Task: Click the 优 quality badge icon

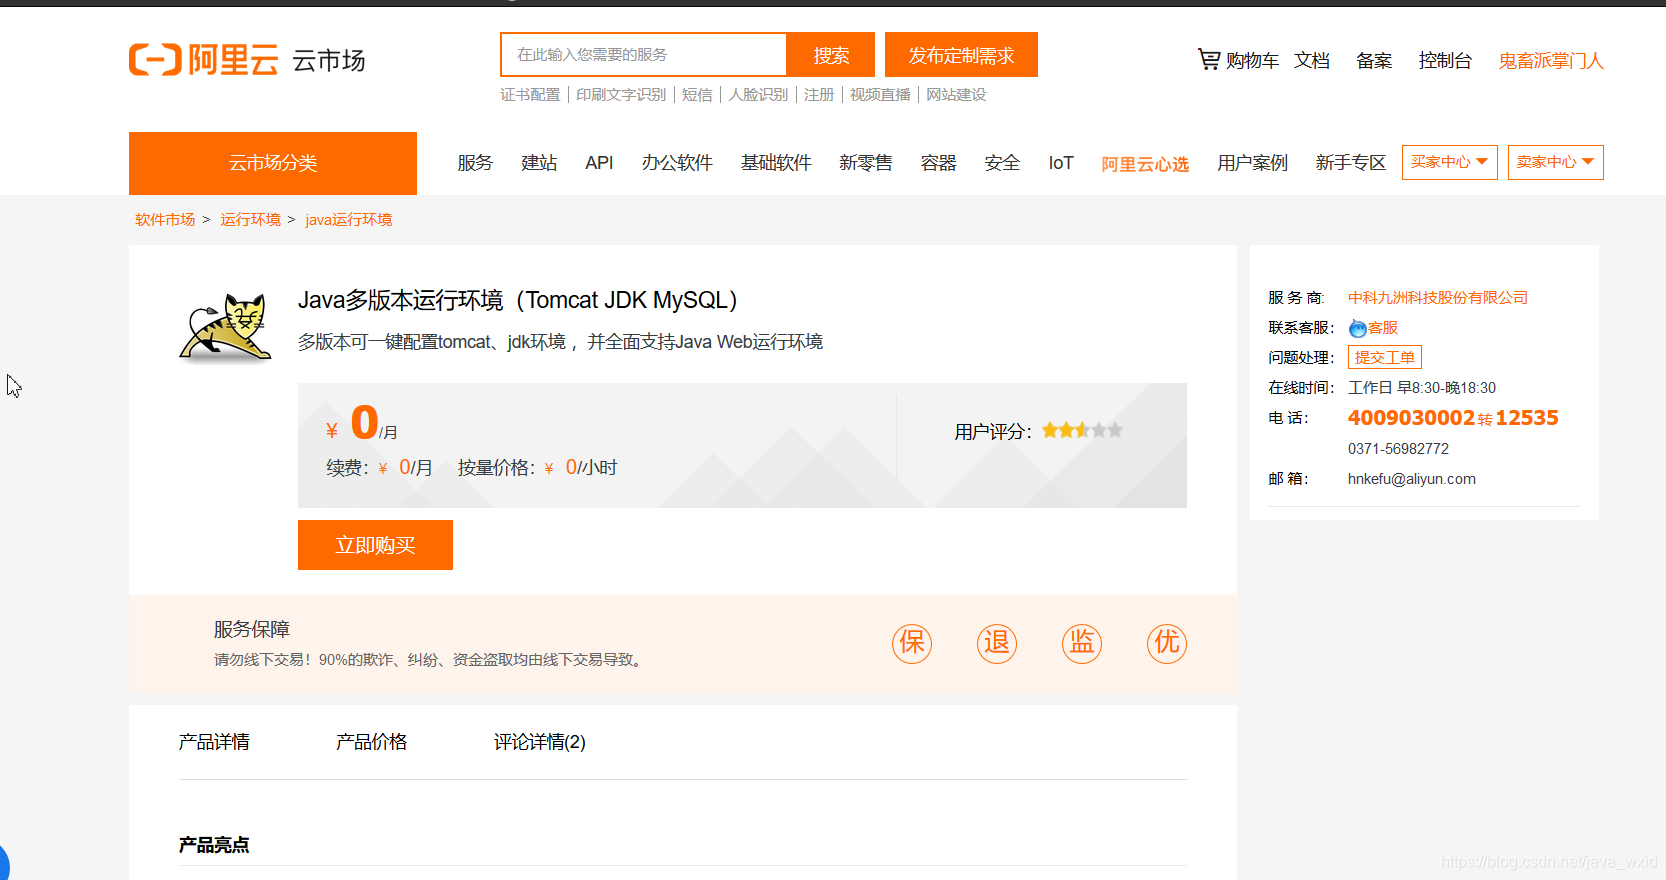Action: 1167,643
